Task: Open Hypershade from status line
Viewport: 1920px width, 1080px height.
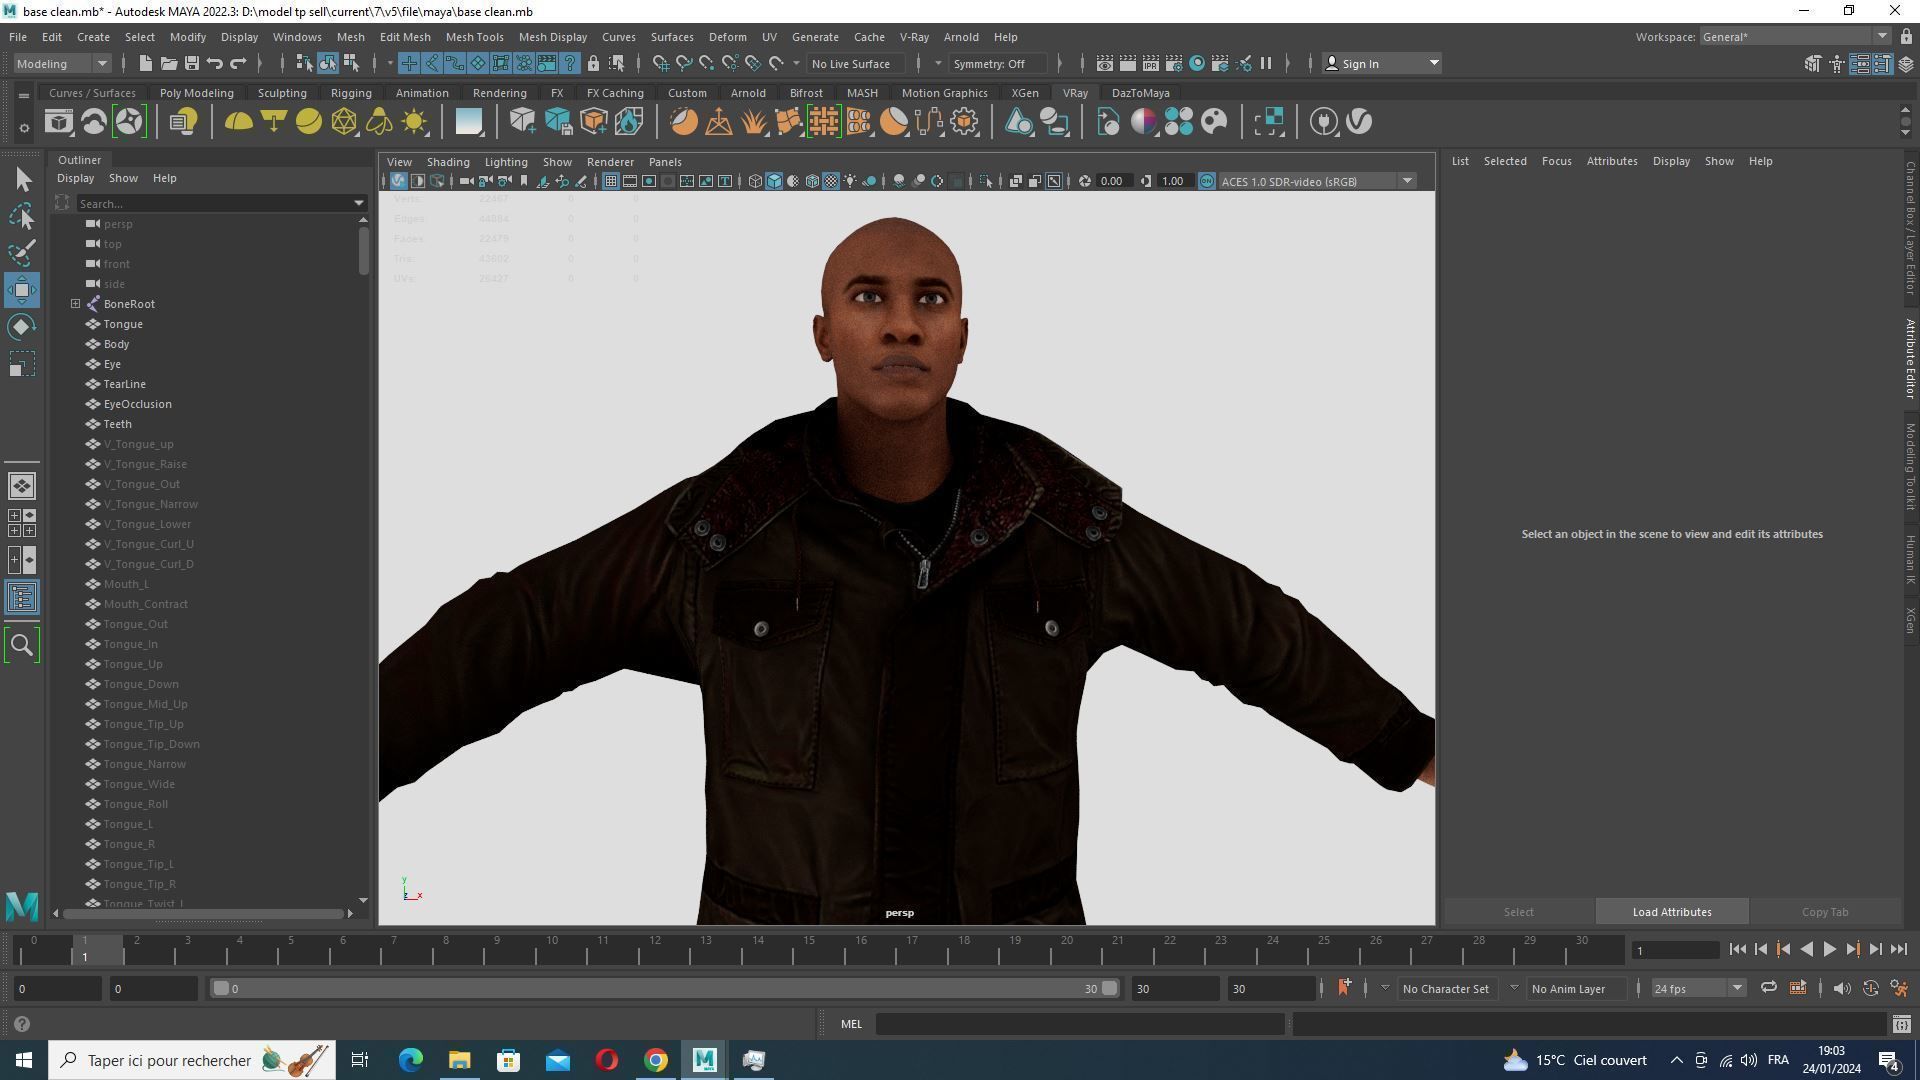Action: coord(1197,64)
